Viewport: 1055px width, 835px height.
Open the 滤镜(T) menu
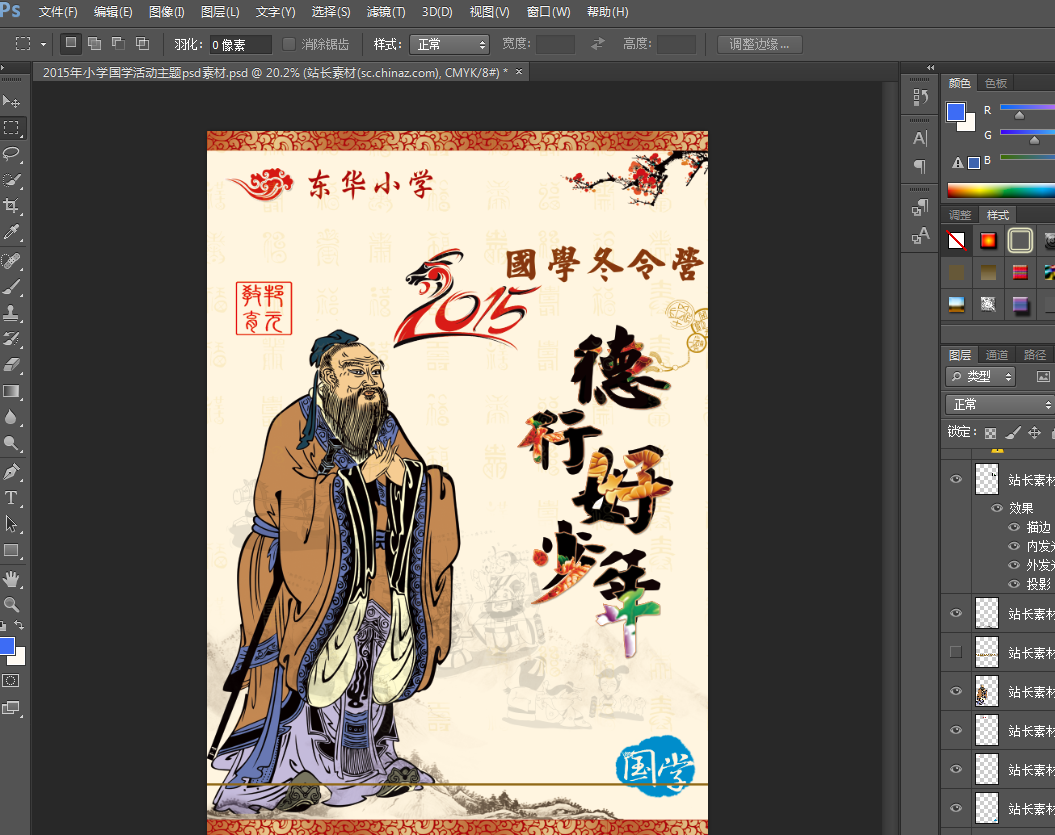tap(386, 12)
